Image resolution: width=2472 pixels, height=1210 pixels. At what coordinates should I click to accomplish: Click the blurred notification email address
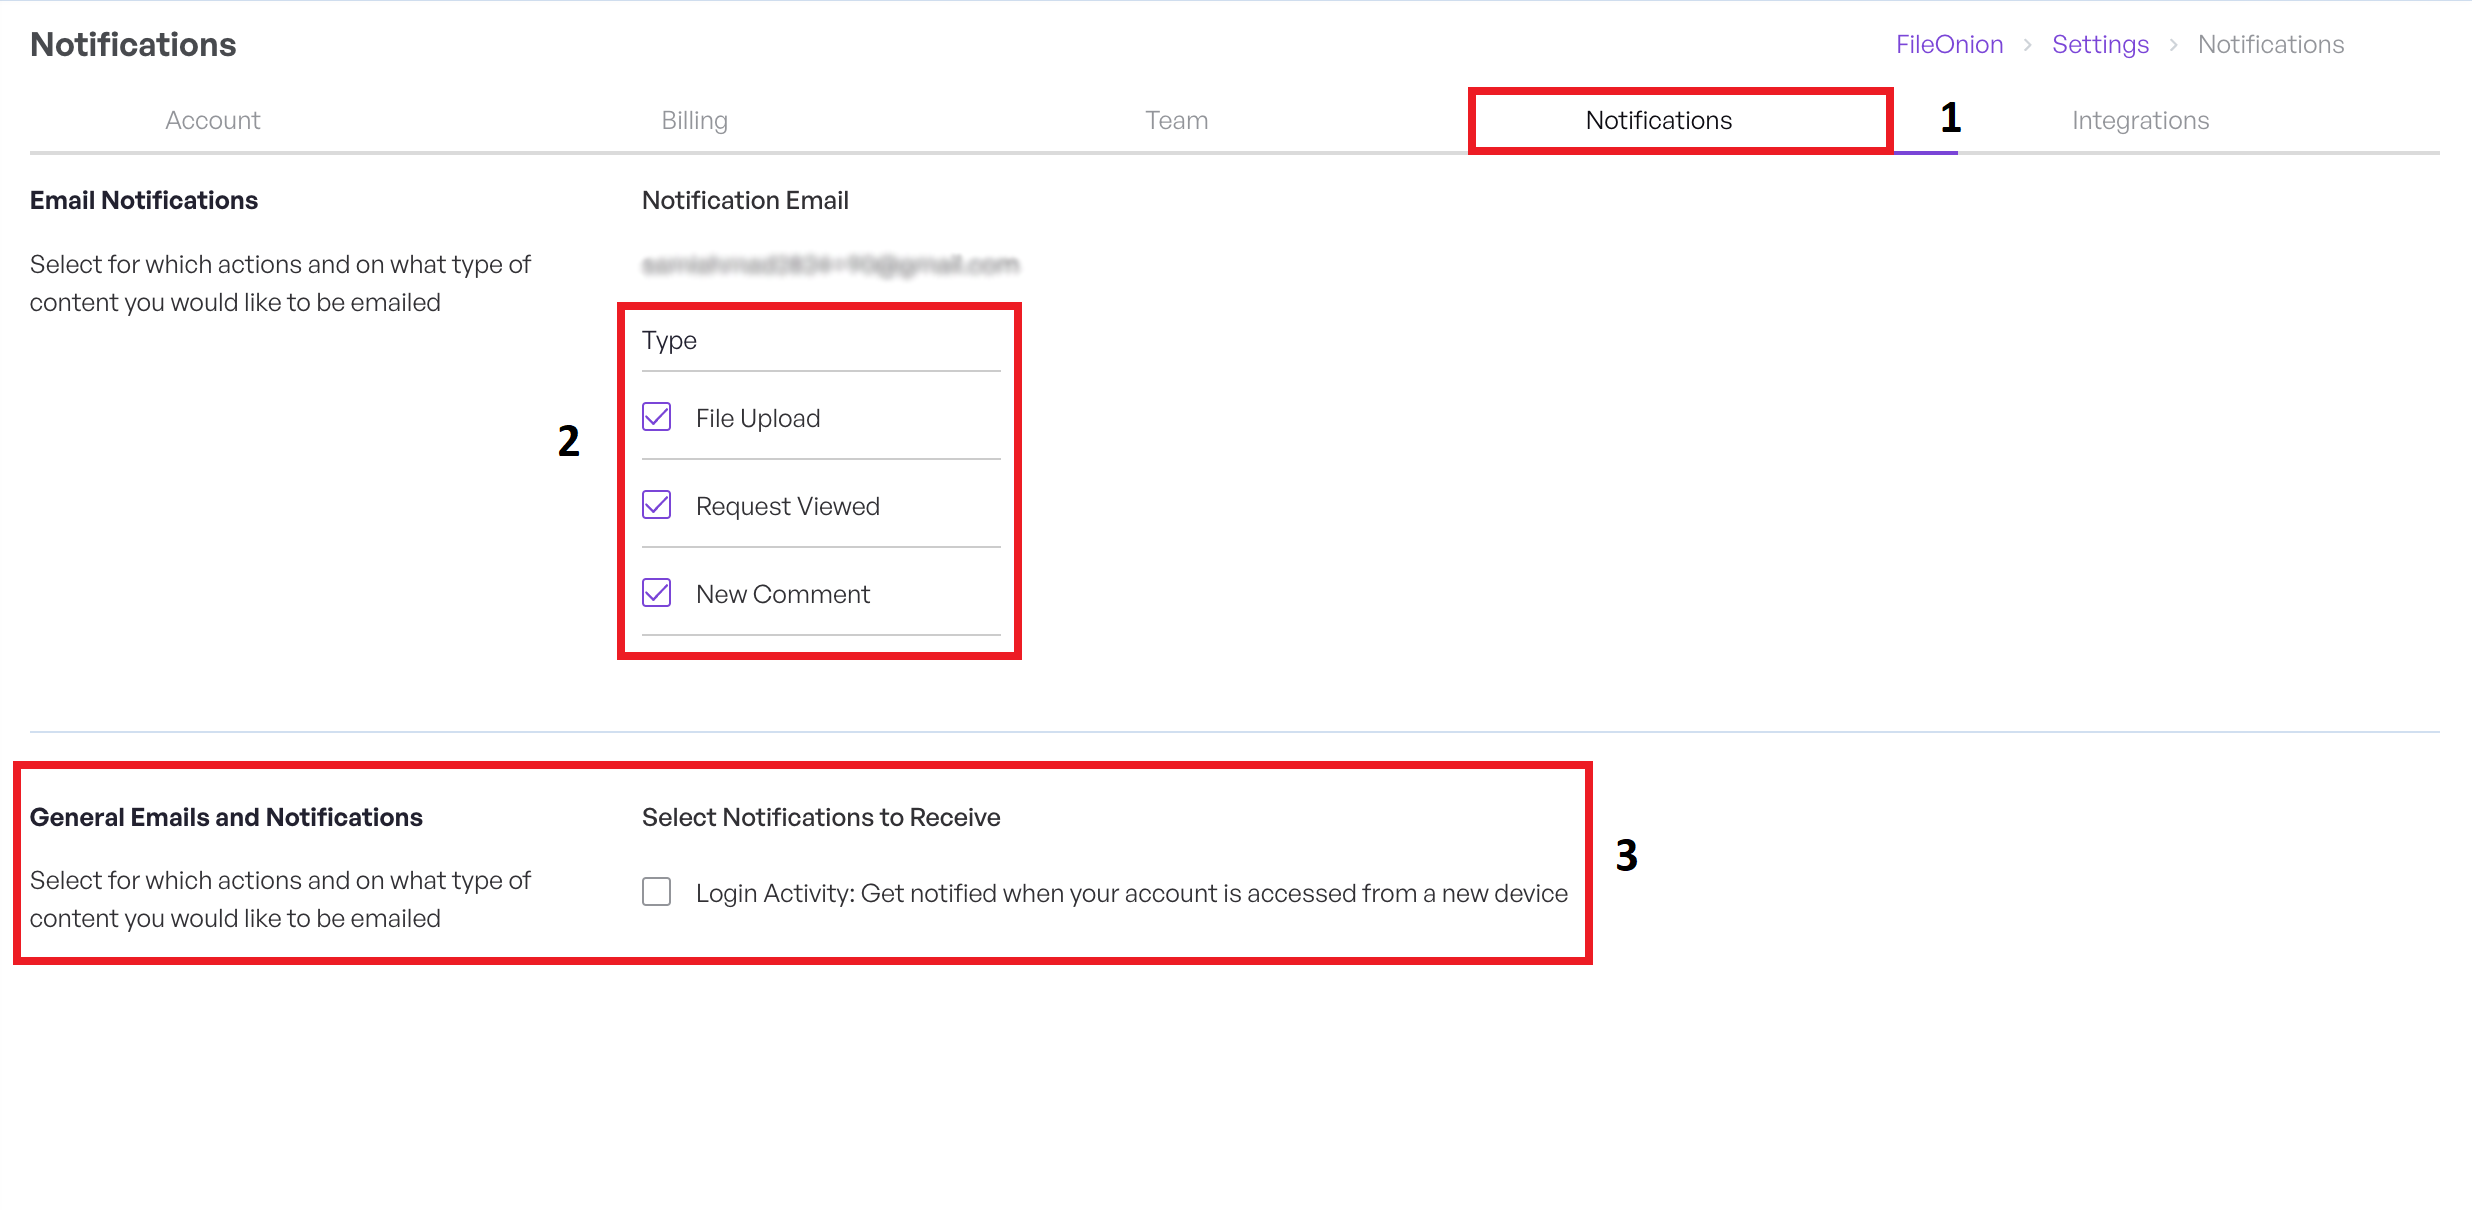pos(830,264)
